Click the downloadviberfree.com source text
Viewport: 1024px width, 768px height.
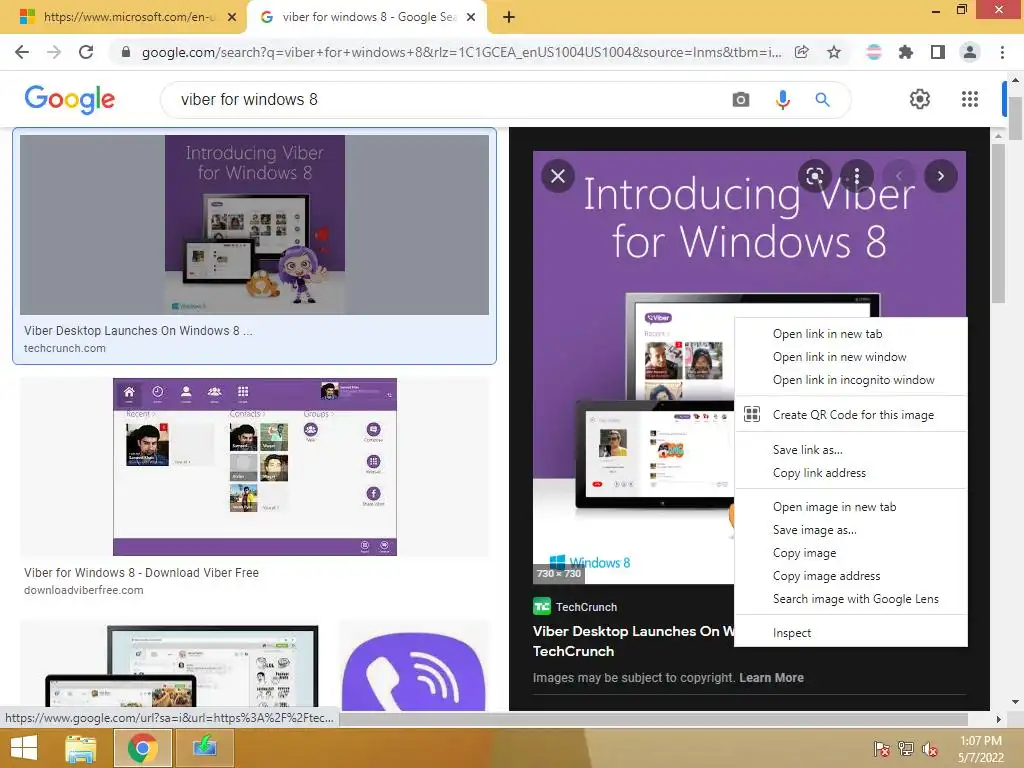84,590
